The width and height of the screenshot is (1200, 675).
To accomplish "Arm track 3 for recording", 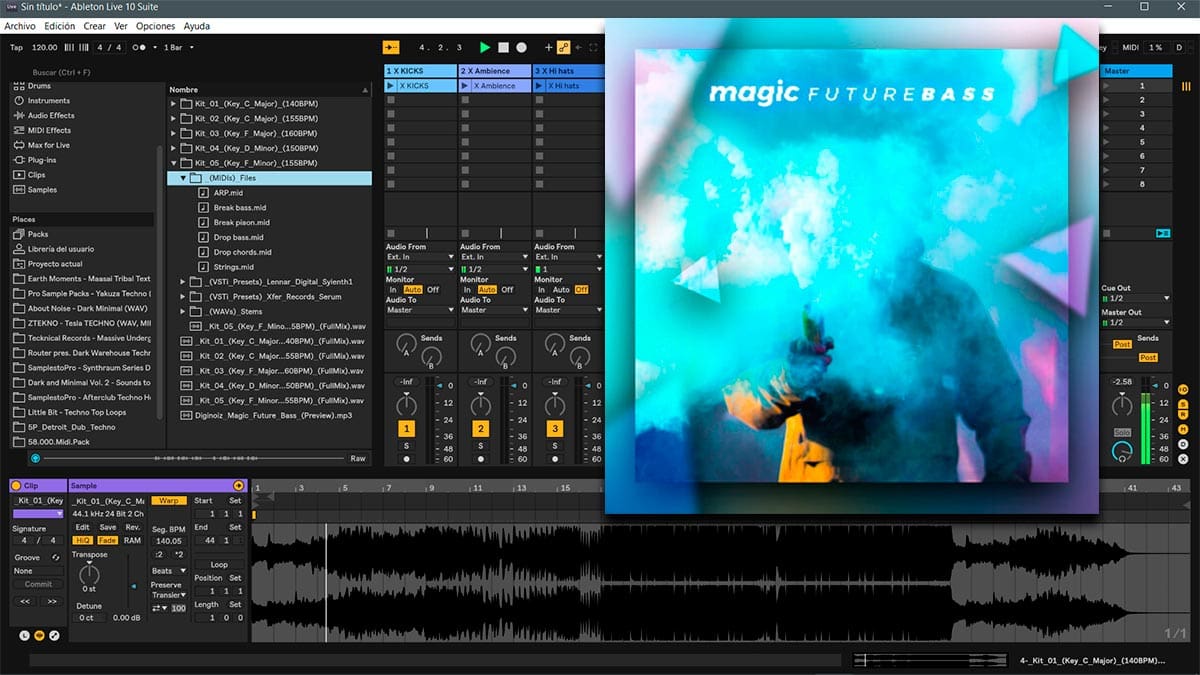I will point(554,458).
